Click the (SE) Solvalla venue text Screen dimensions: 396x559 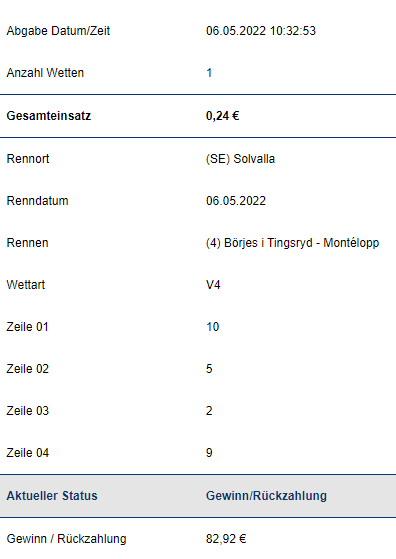pos(240,159)
